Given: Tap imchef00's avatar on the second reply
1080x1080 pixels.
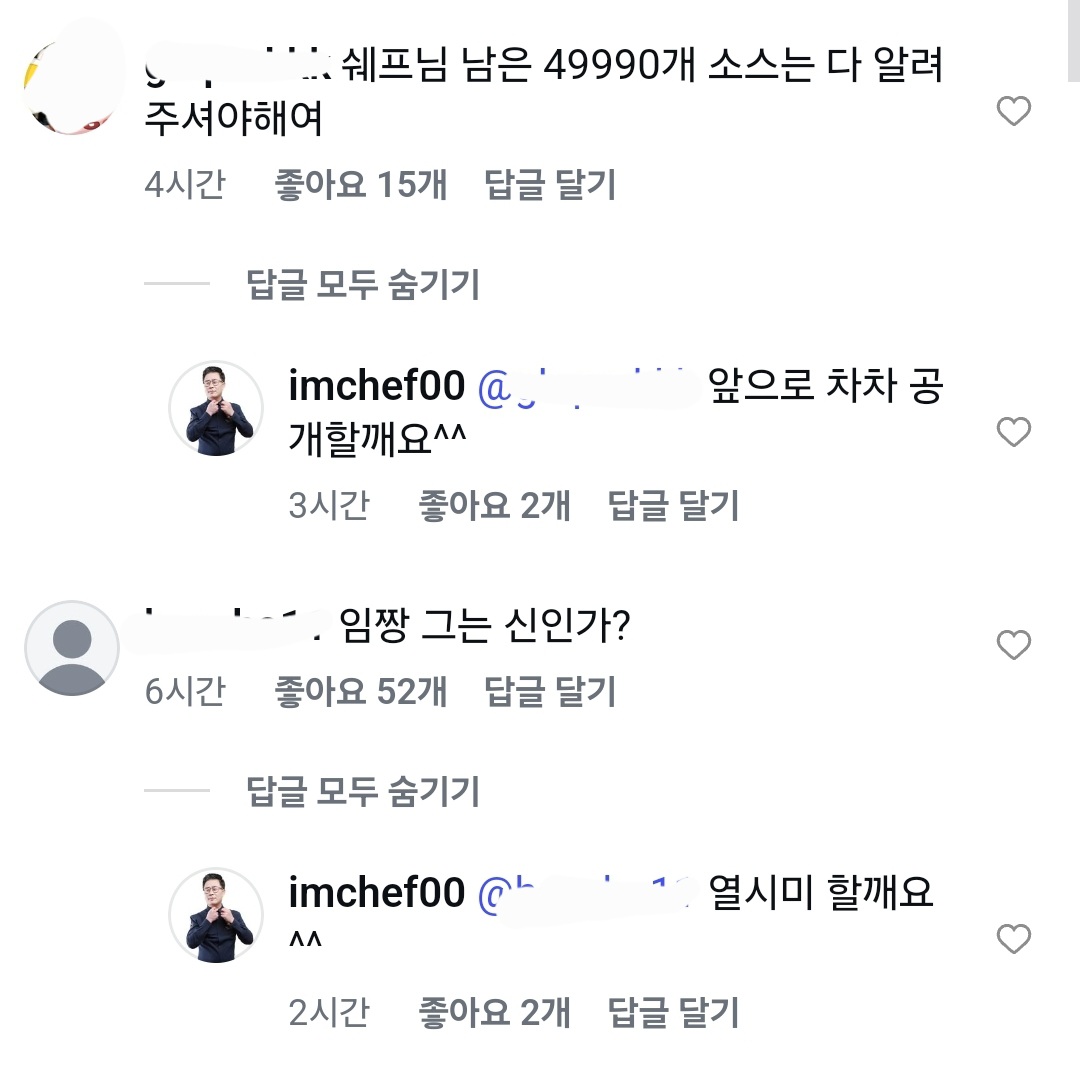Looking at the screenshot, I should tap(216, 916).
